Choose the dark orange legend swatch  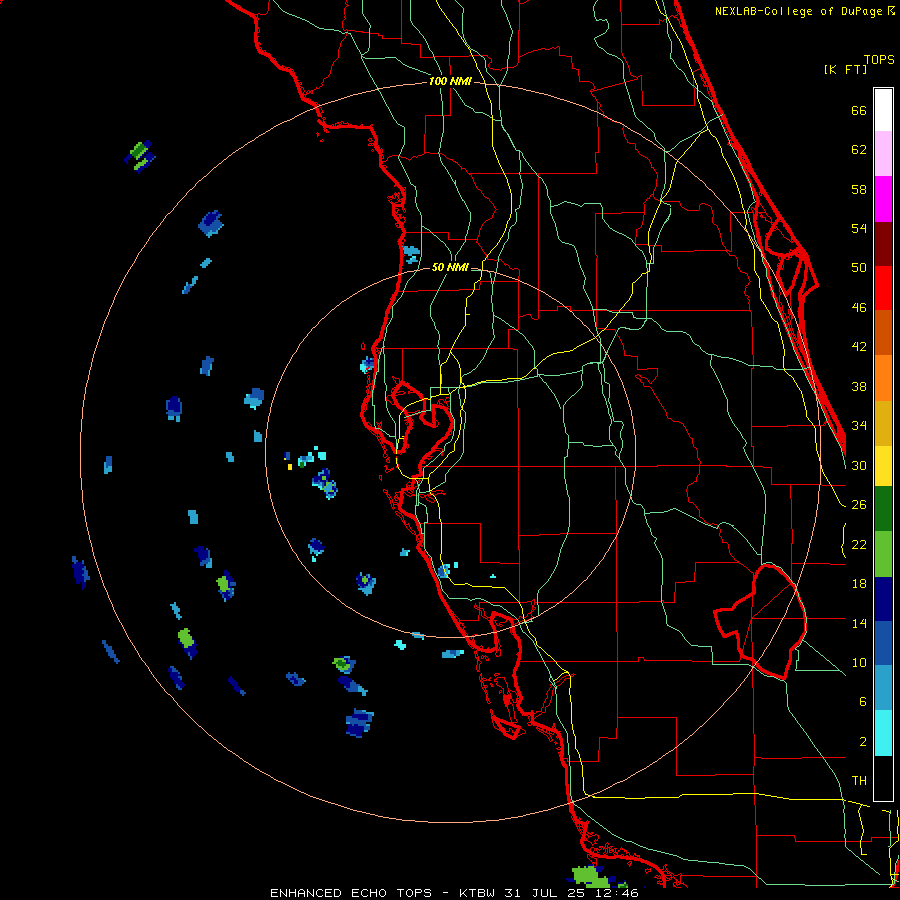(x=883, y=333)
